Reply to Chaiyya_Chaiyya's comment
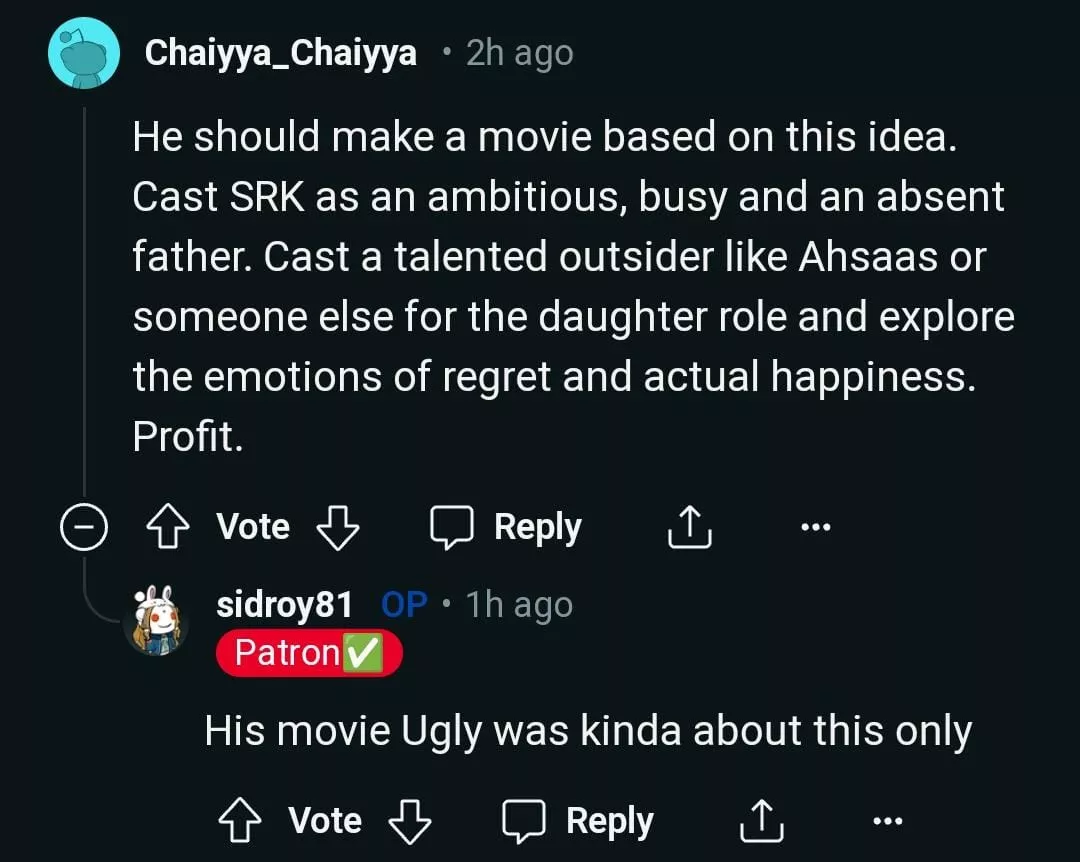Screen dimensions: 1080x862 tap(506, 527)
